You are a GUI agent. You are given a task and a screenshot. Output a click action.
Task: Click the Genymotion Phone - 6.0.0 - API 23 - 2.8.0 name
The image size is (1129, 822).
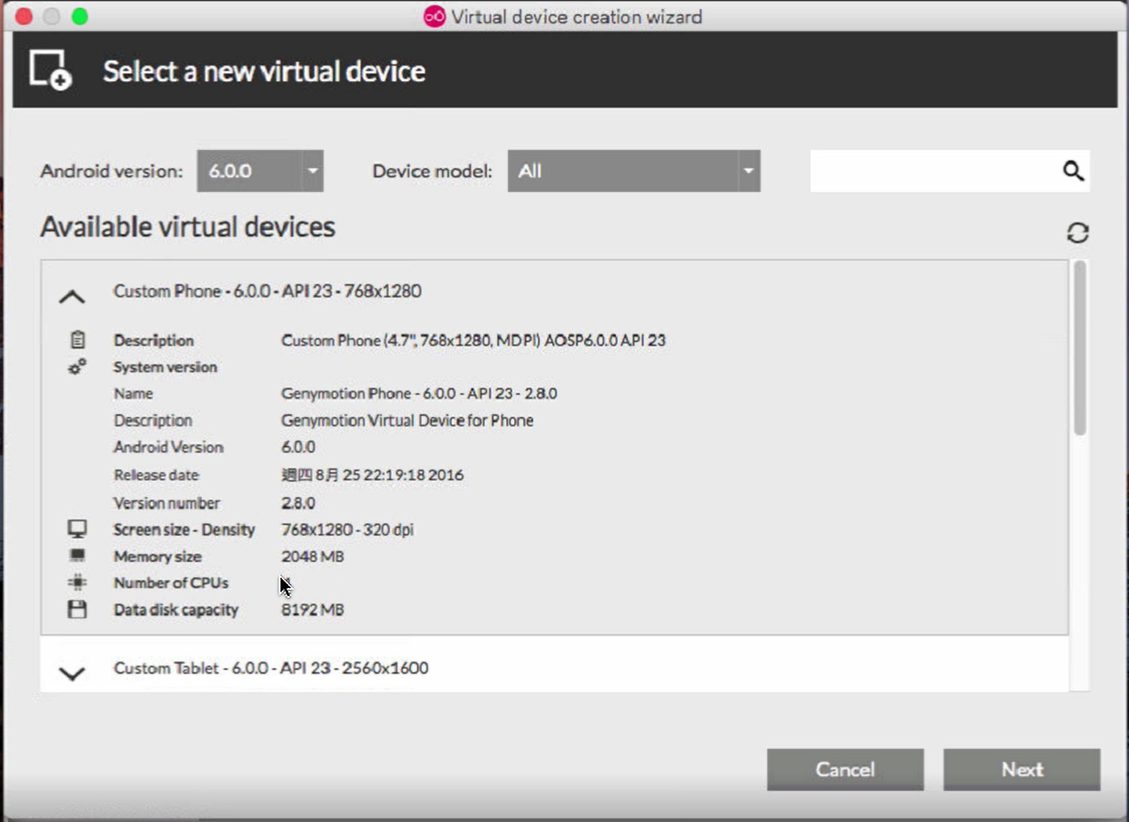tap(419, 394)
